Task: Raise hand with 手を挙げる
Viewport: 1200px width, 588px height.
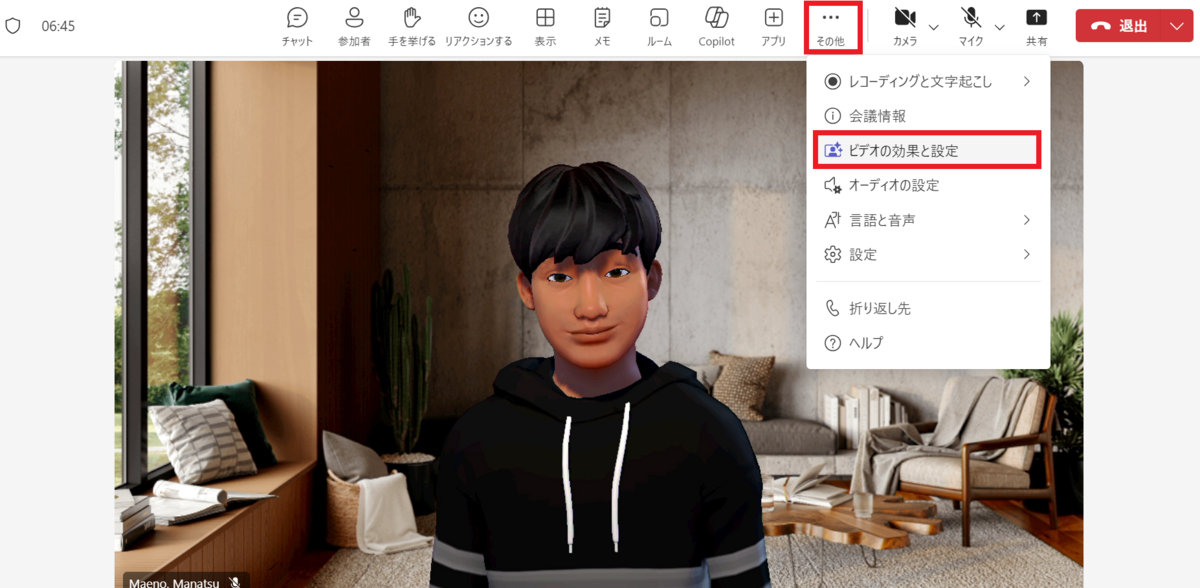Action: (x=411, y=27)
